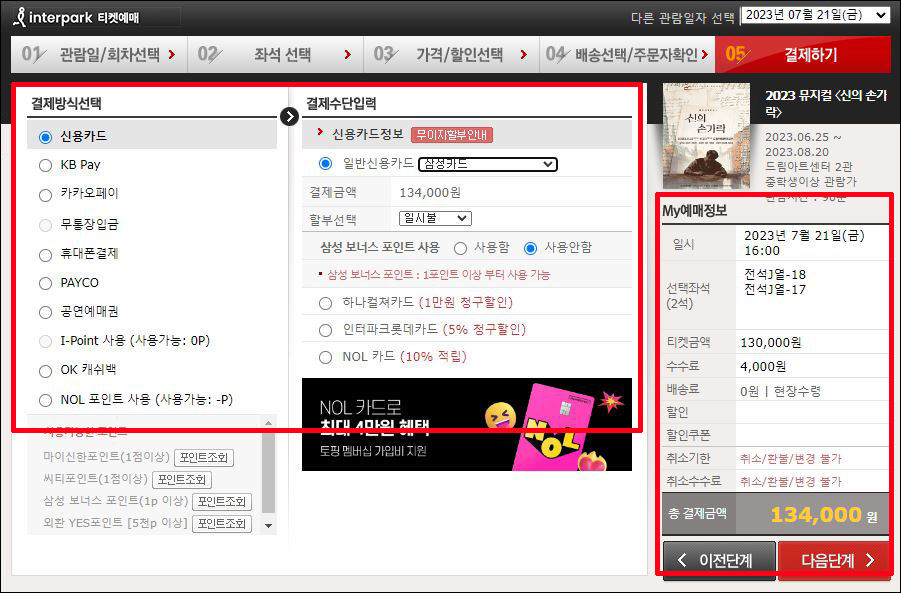Go to step 02 좌석 선택
Viewport: 901px width, 593px height.
276,55
